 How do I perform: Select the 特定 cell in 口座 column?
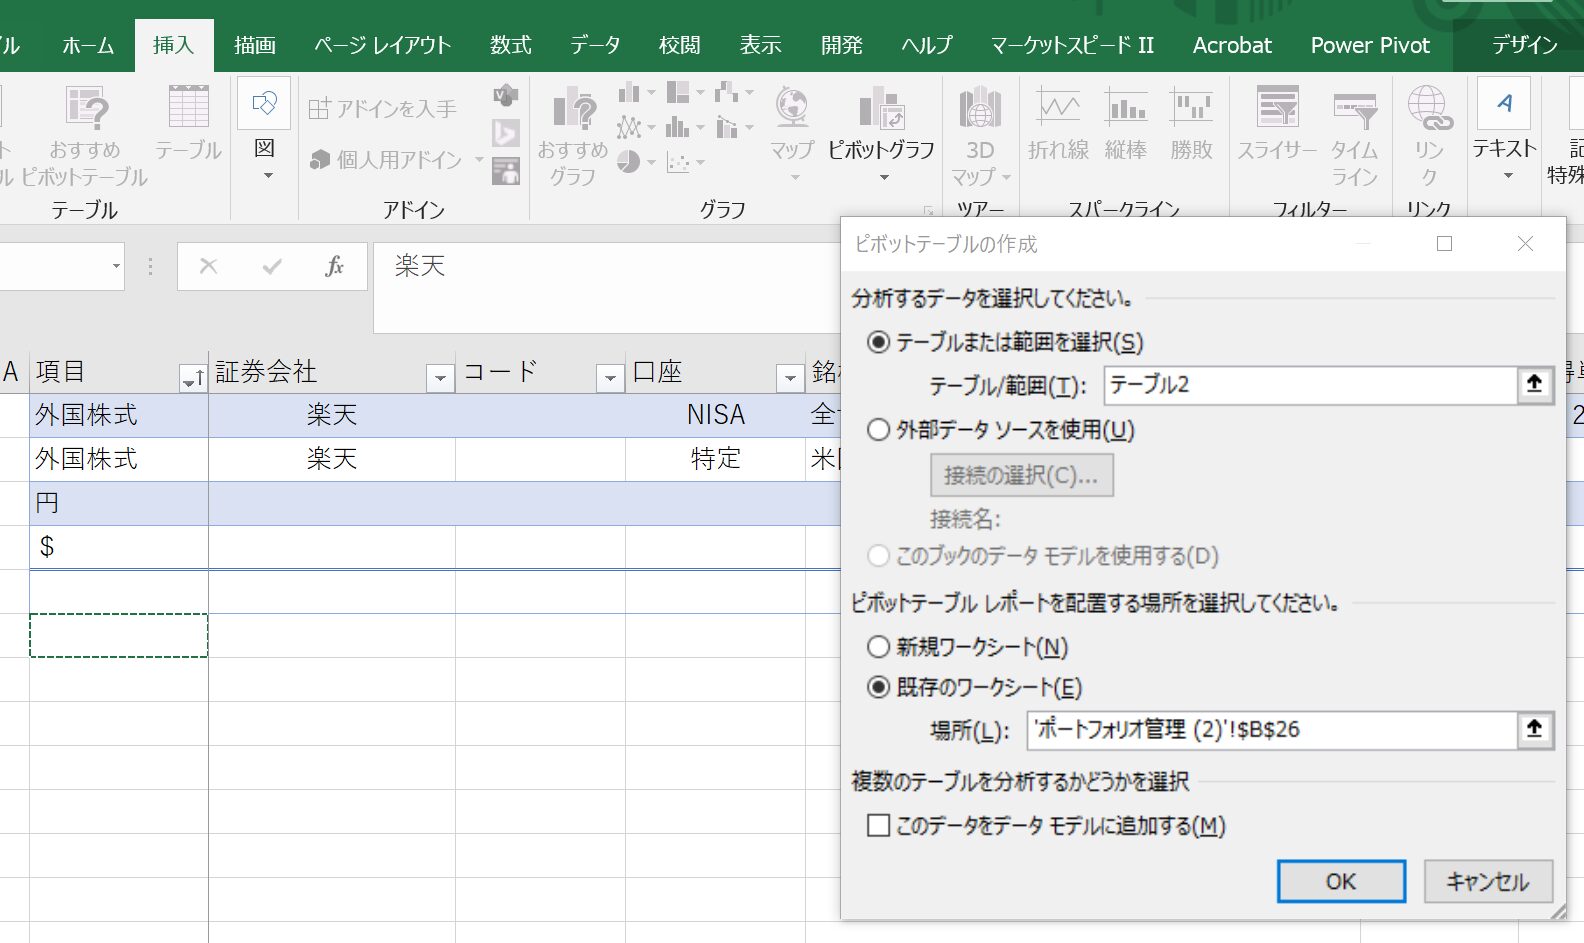(715, 459)
